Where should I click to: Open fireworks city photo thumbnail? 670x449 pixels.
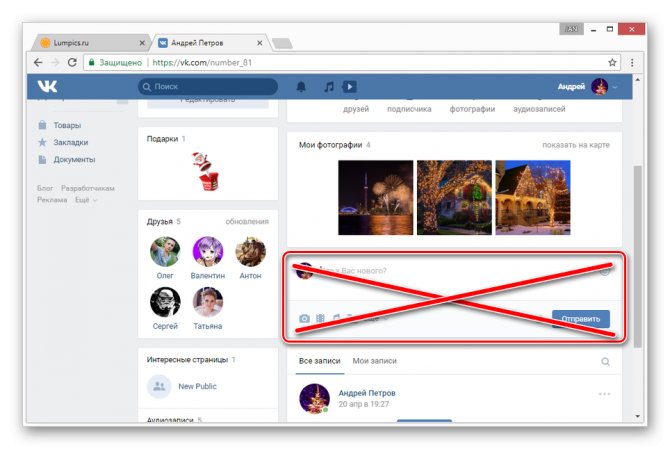[x=376, y=197]
